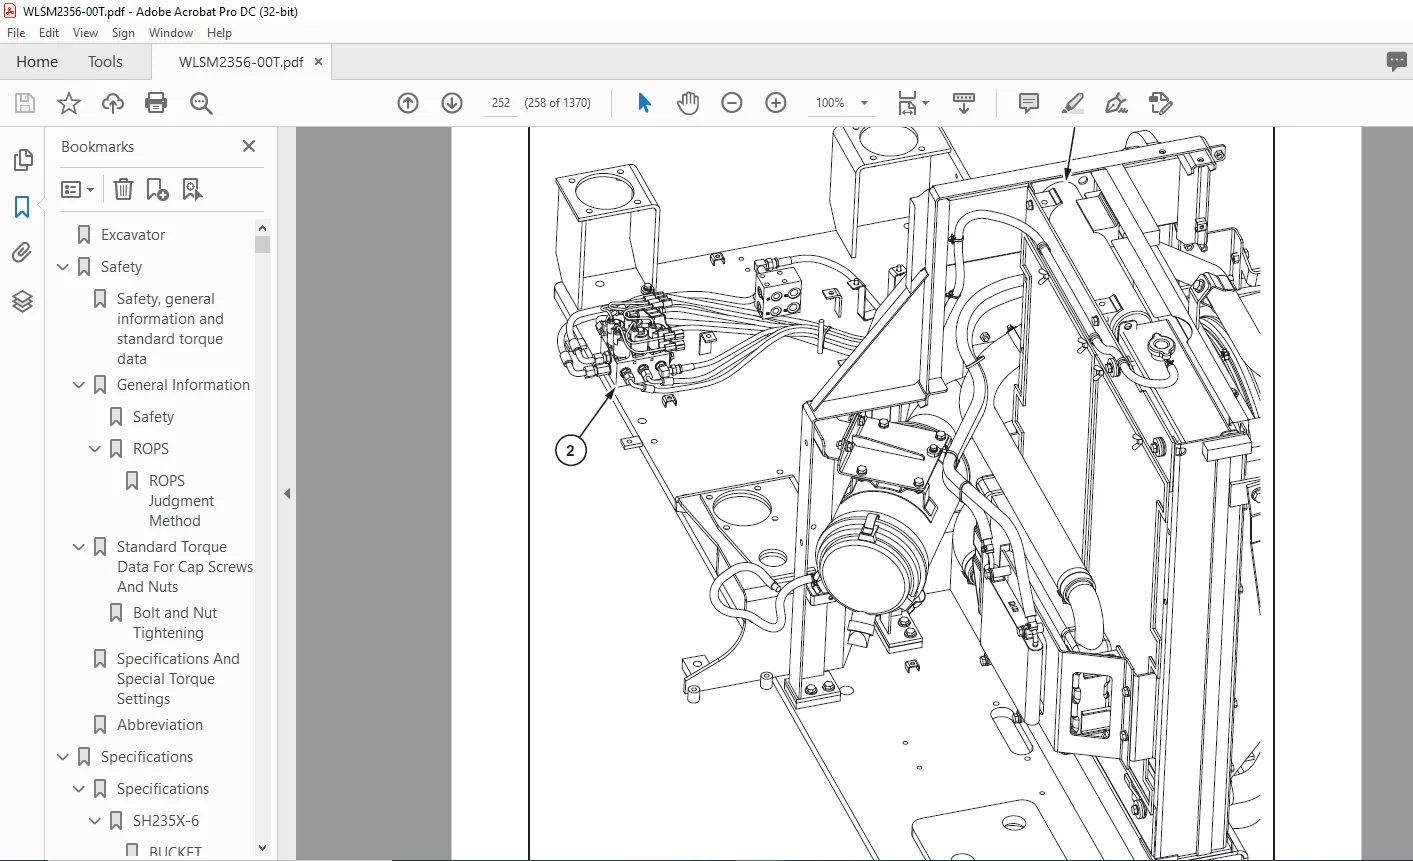
Task: Open the bookmarks options dropdown
Action: point(77,189)
